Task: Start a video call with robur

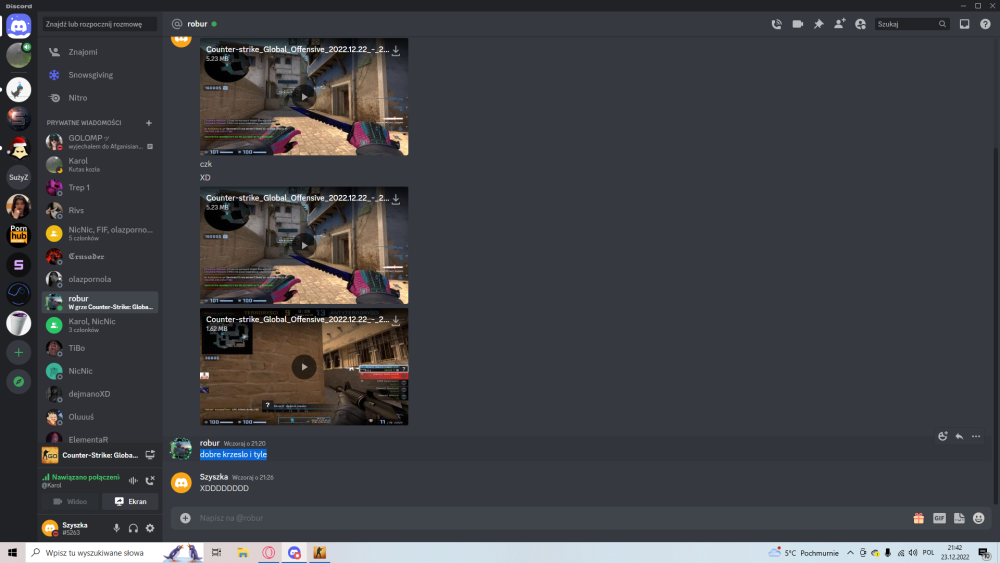Action: point(797,24)
